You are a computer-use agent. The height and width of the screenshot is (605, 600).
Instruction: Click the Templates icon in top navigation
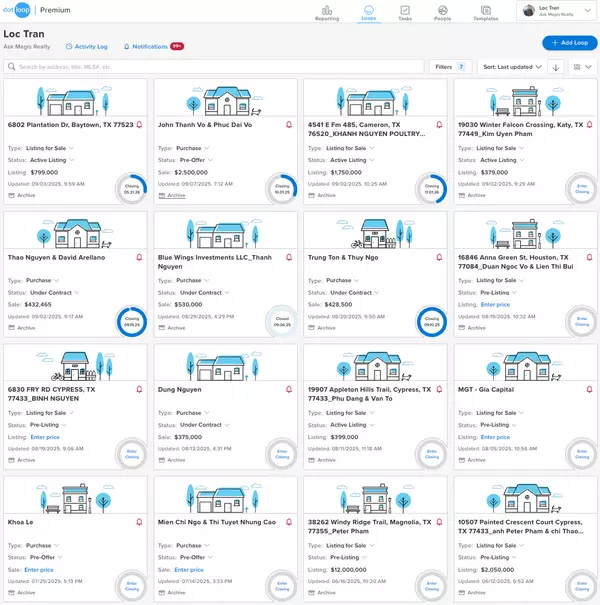[485, 10]
